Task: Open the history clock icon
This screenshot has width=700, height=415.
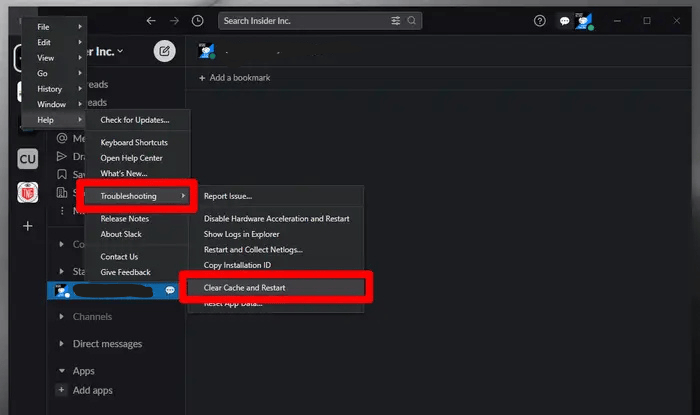Action: (x=197, y=21)
